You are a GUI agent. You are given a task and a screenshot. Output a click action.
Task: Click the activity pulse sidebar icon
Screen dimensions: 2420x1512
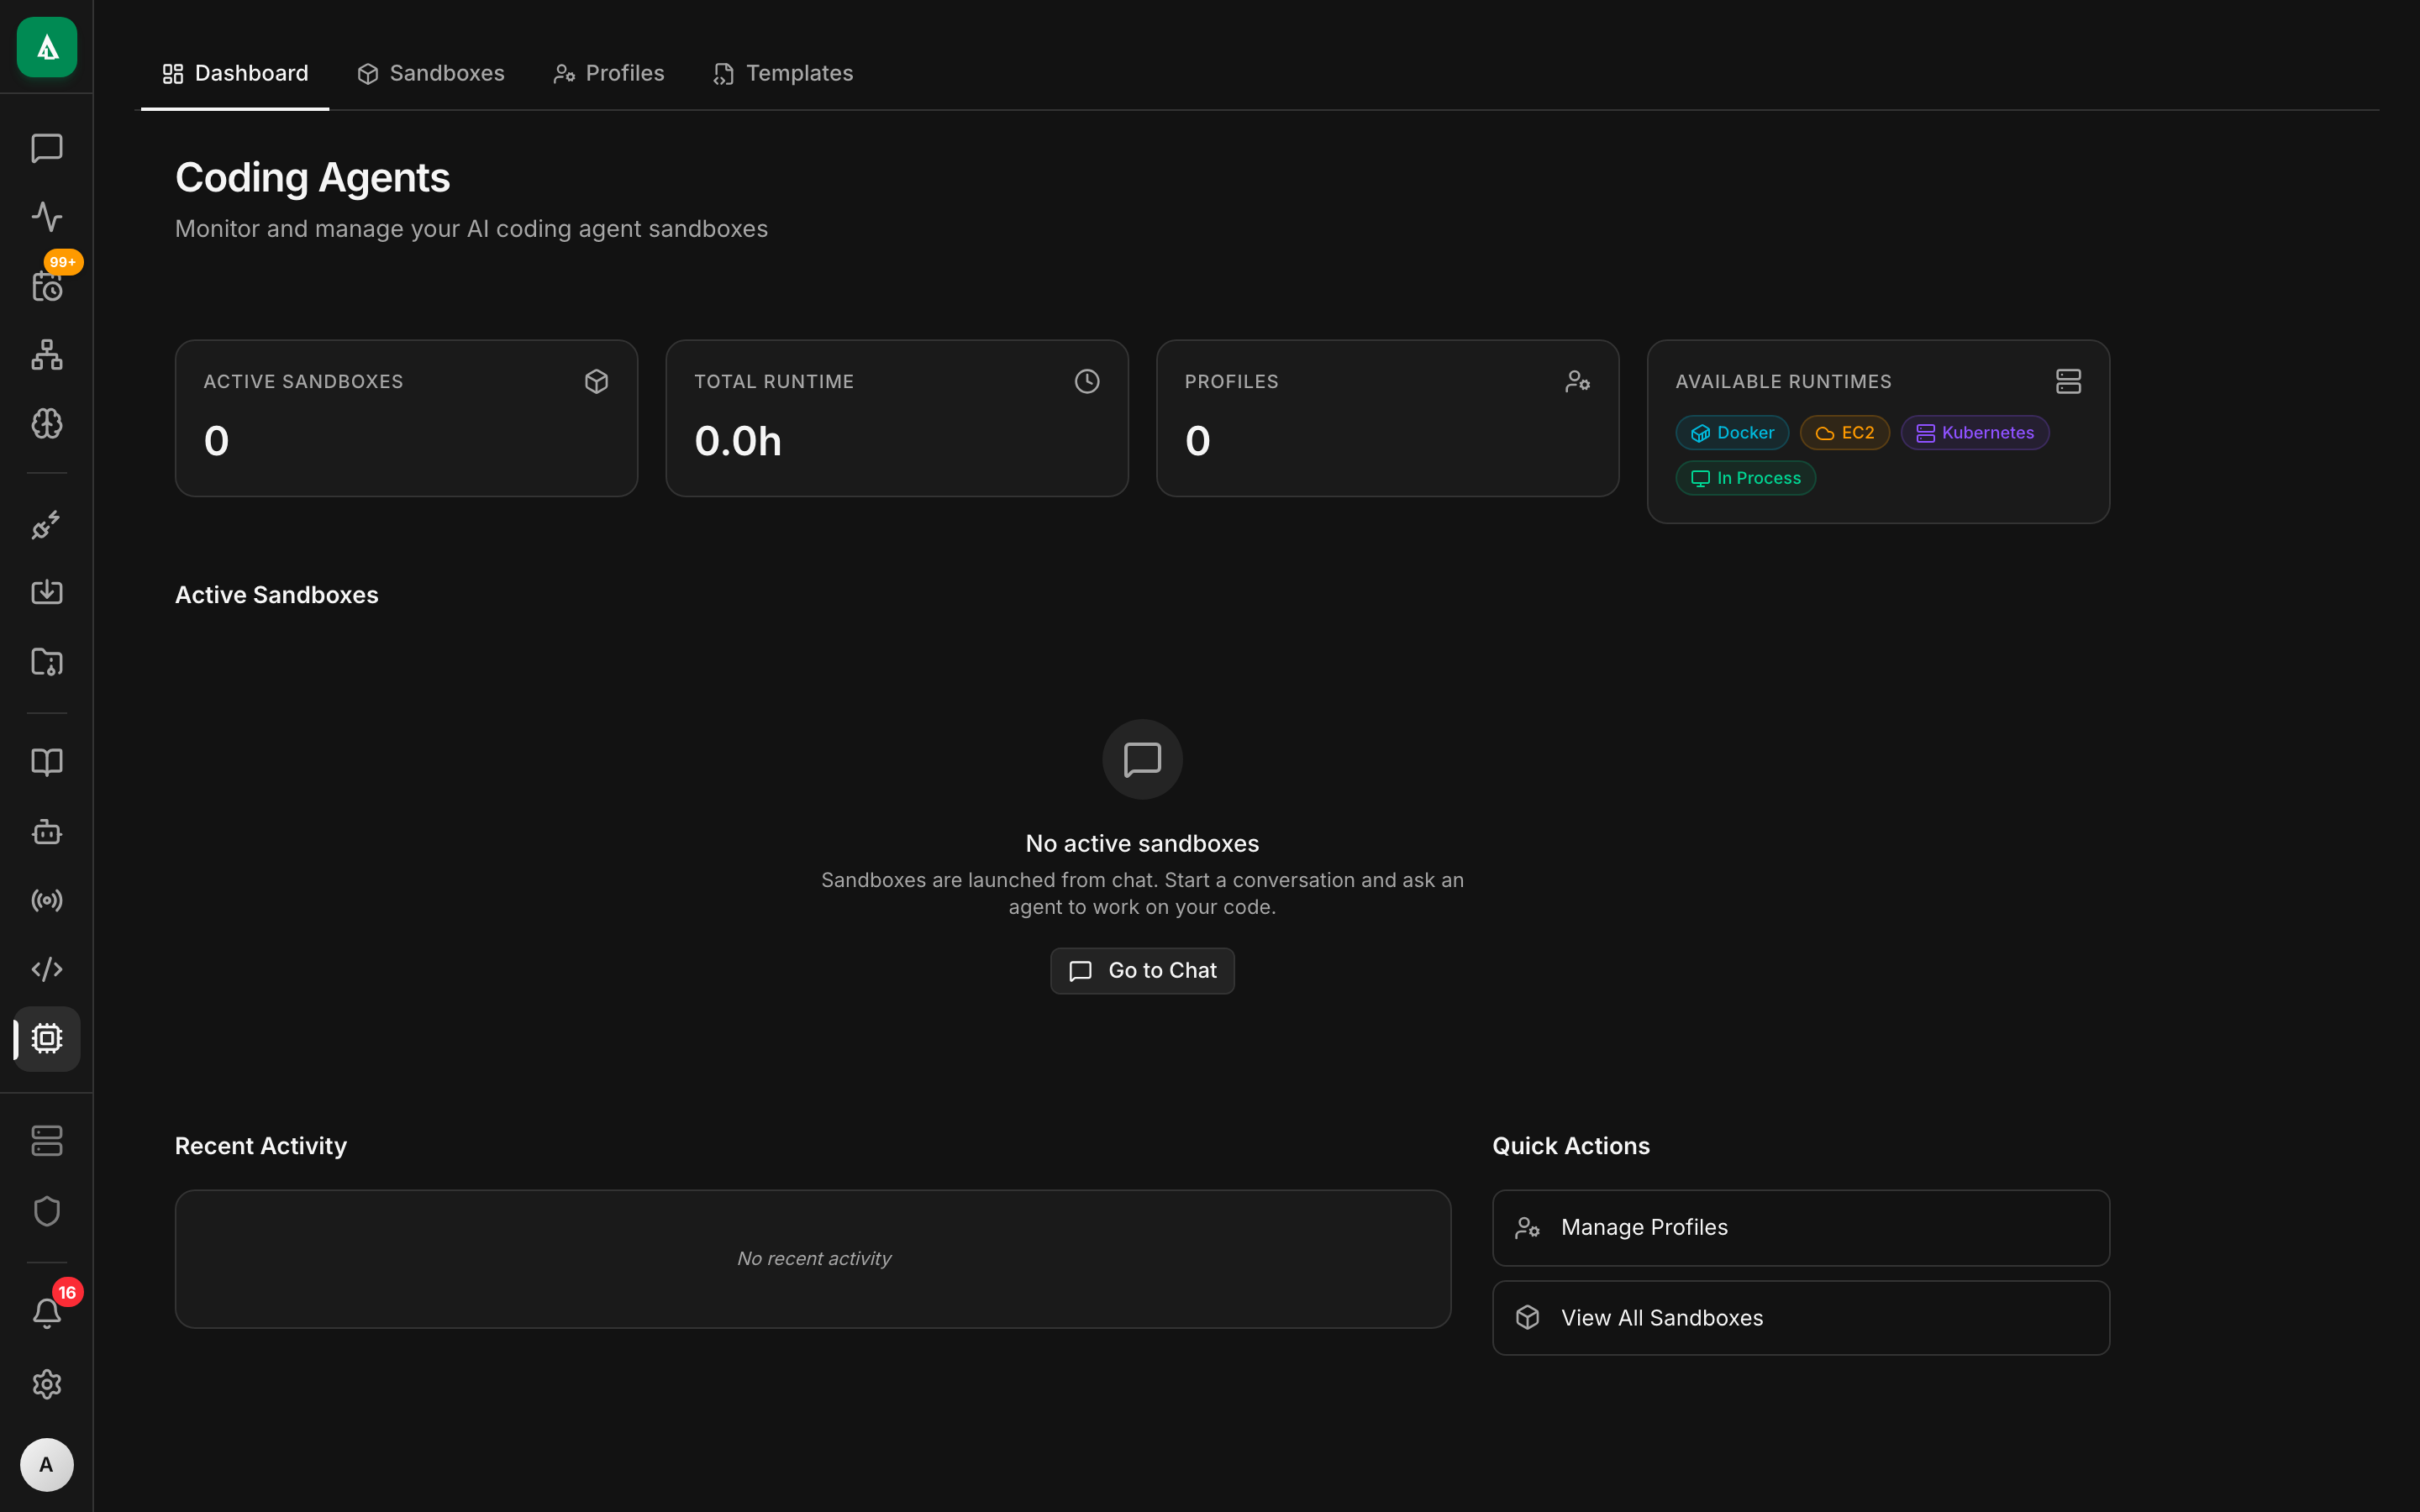46,217
